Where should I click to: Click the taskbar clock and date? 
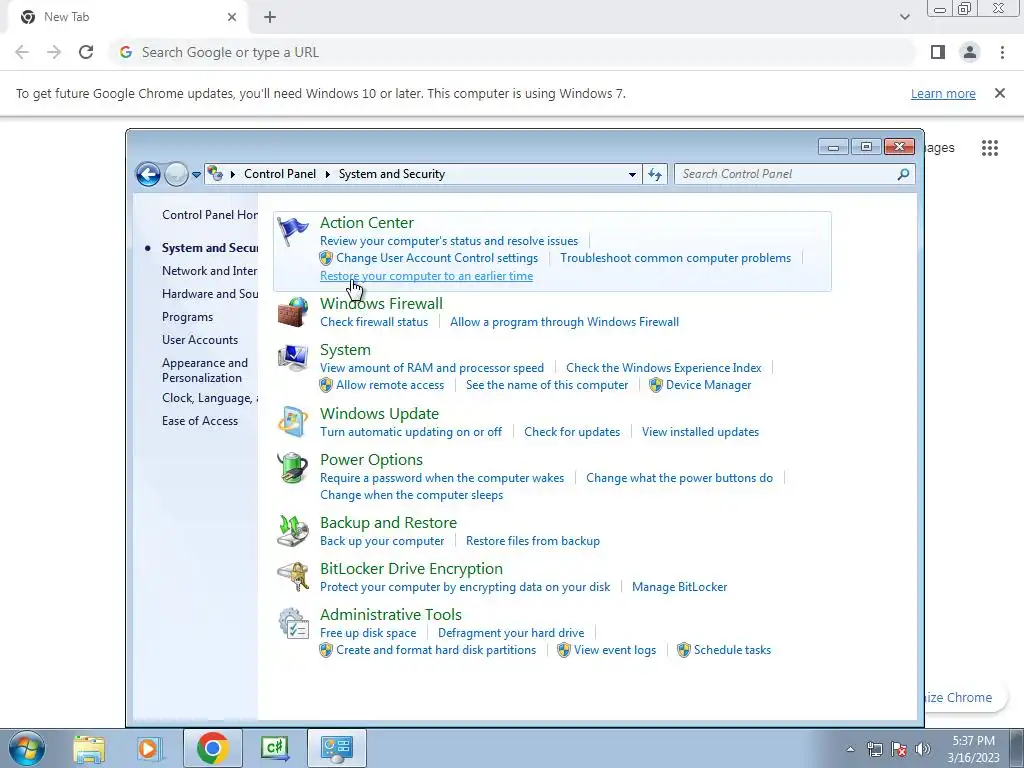click(x=973, y=749)
